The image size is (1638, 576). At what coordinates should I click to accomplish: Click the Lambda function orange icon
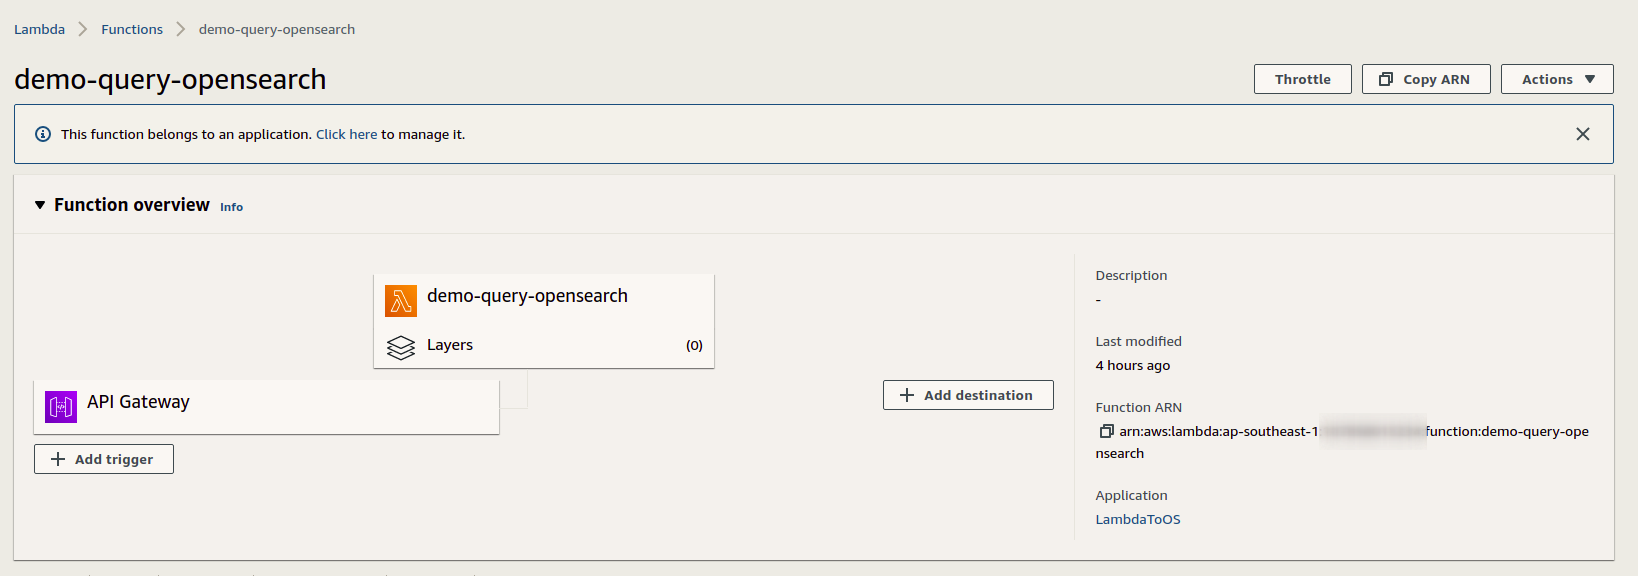[401, 301]
